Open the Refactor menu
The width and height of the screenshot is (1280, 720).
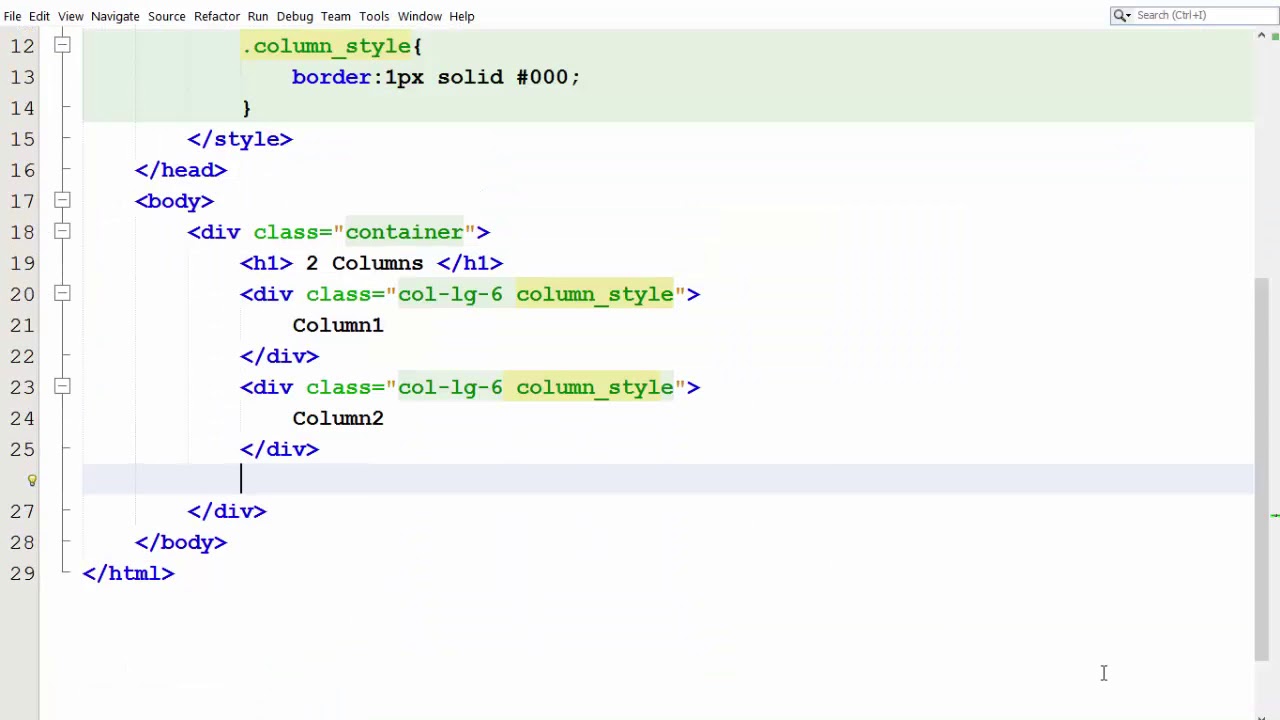point(217,16)
